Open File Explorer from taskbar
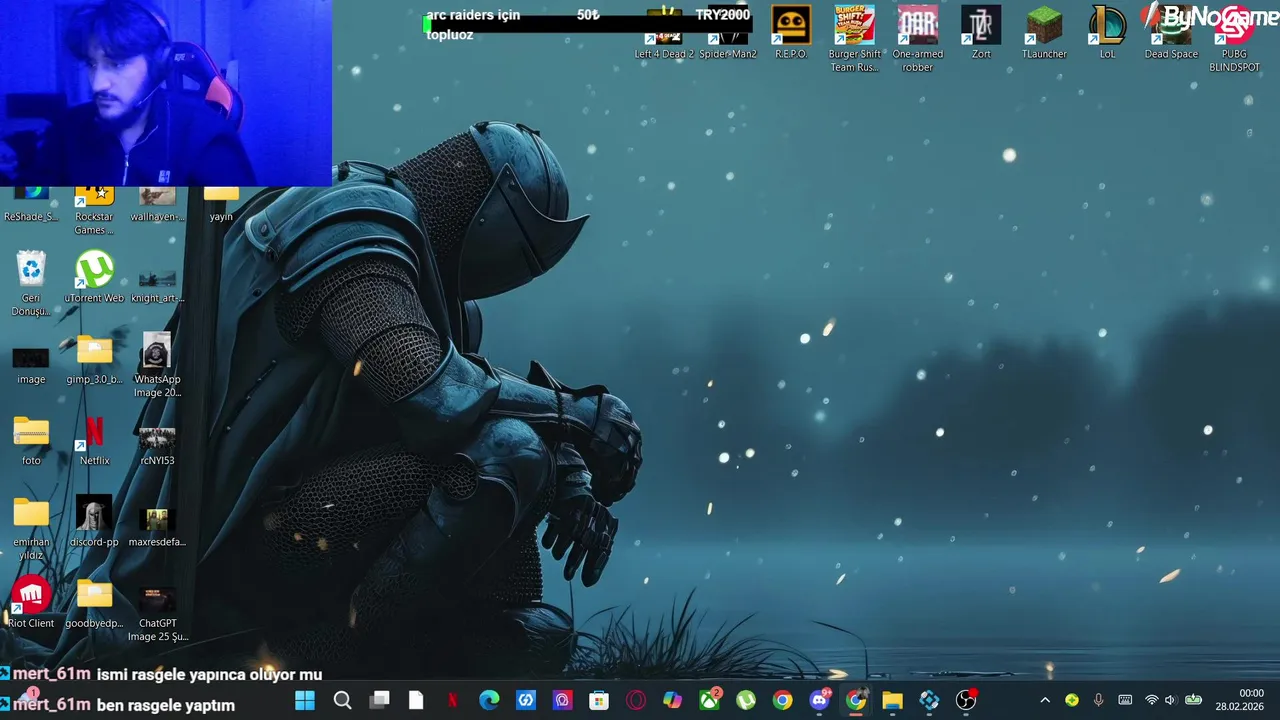This screenshot has height=720, width=1280. click(892, 700)
